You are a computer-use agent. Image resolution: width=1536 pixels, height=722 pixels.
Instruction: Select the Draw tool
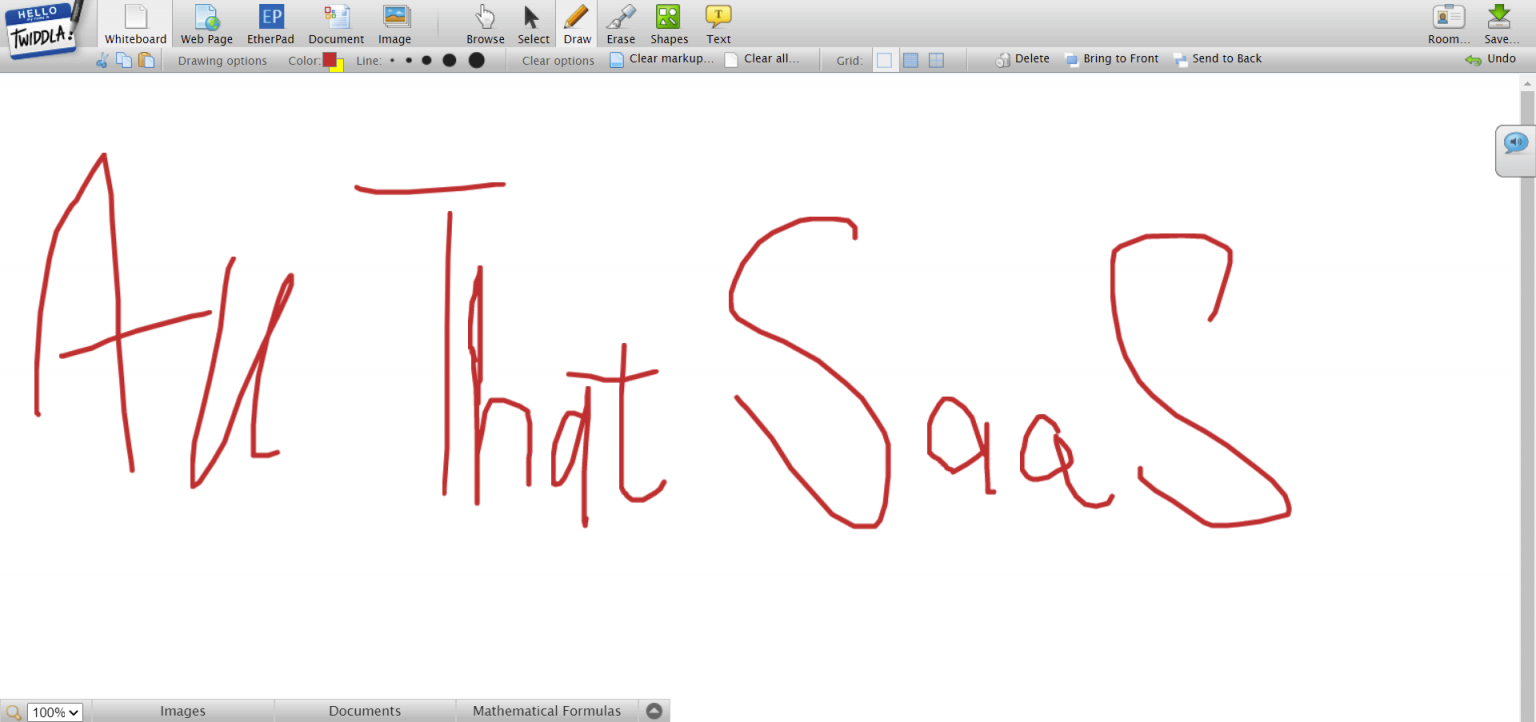[577, 24]
